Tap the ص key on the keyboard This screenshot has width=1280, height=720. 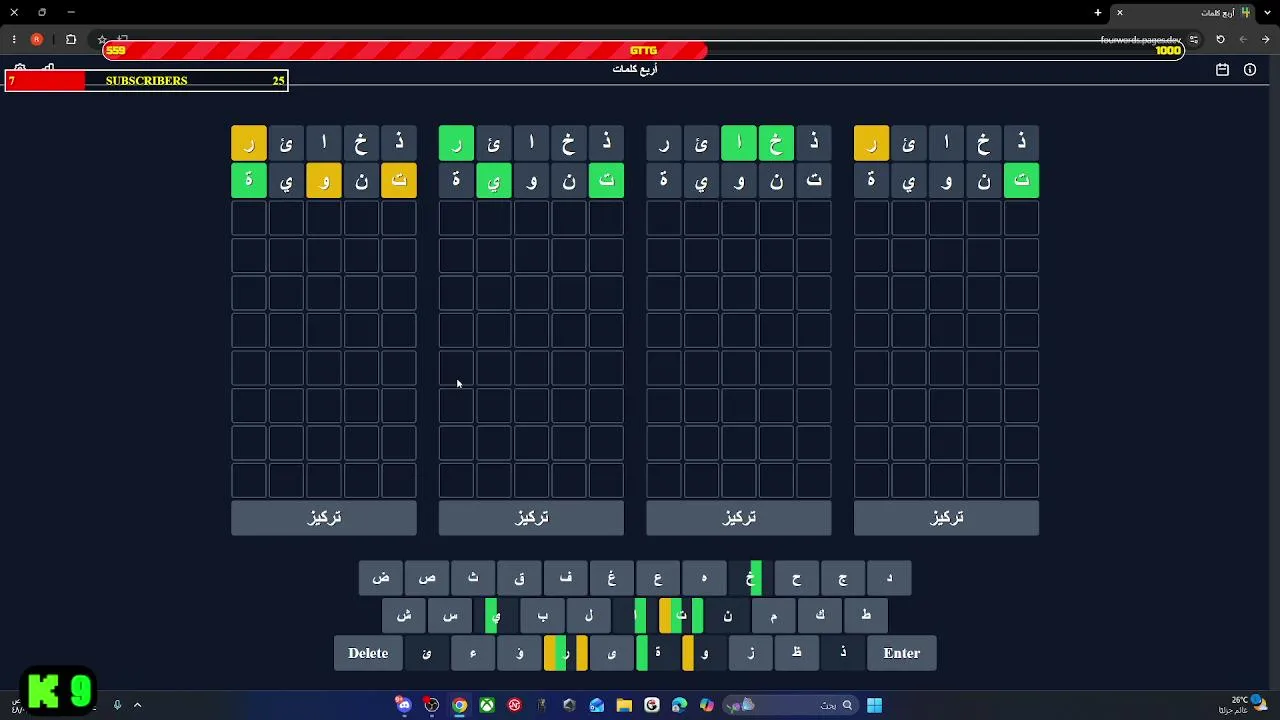coord(427,578)
